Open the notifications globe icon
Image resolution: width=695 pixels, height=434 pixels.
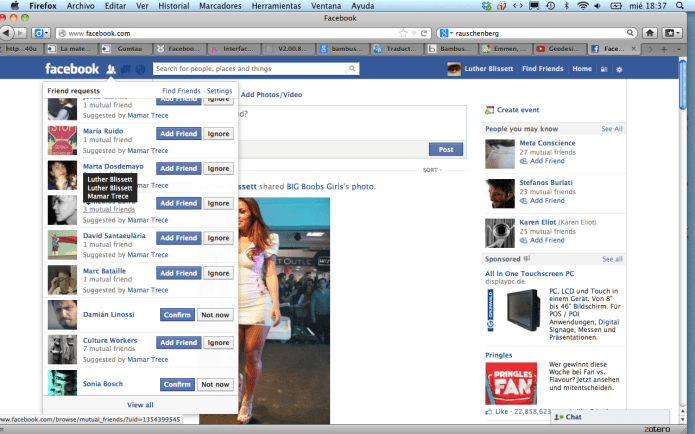pos(140,69)
